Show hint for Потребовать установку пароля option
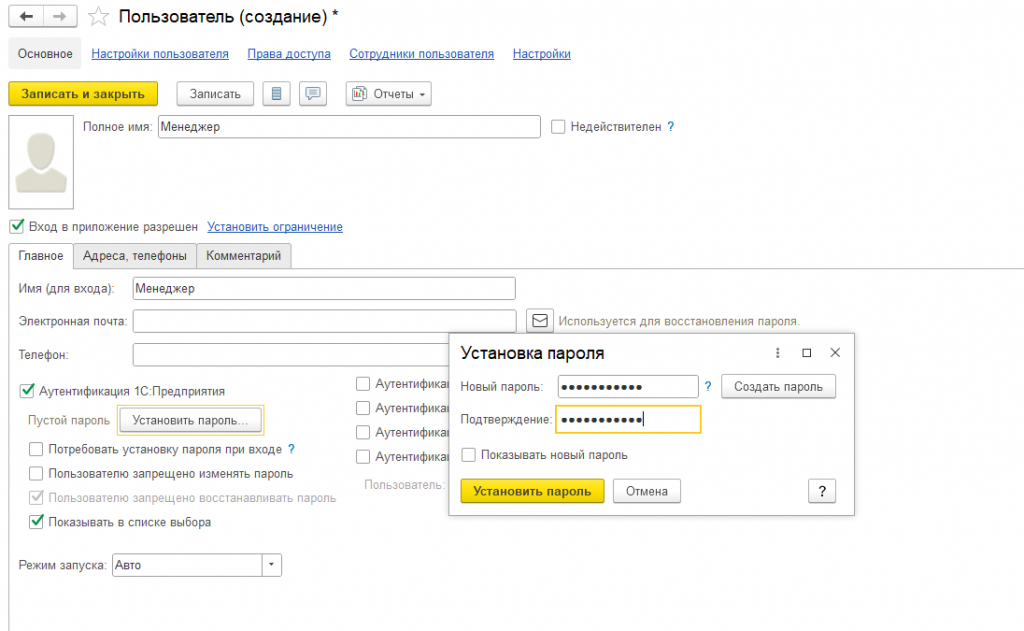 point(291,449)
